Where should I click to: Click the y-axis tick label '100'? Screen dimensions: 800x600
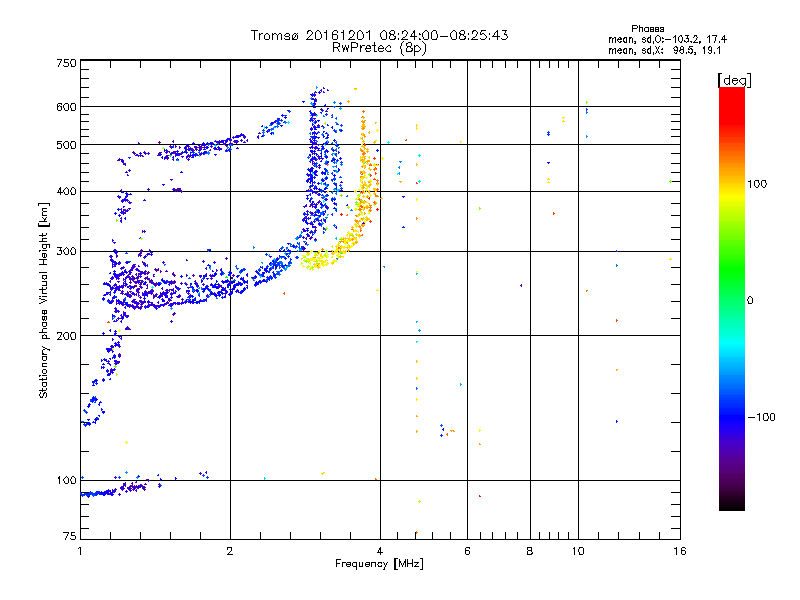pos(66,480)
